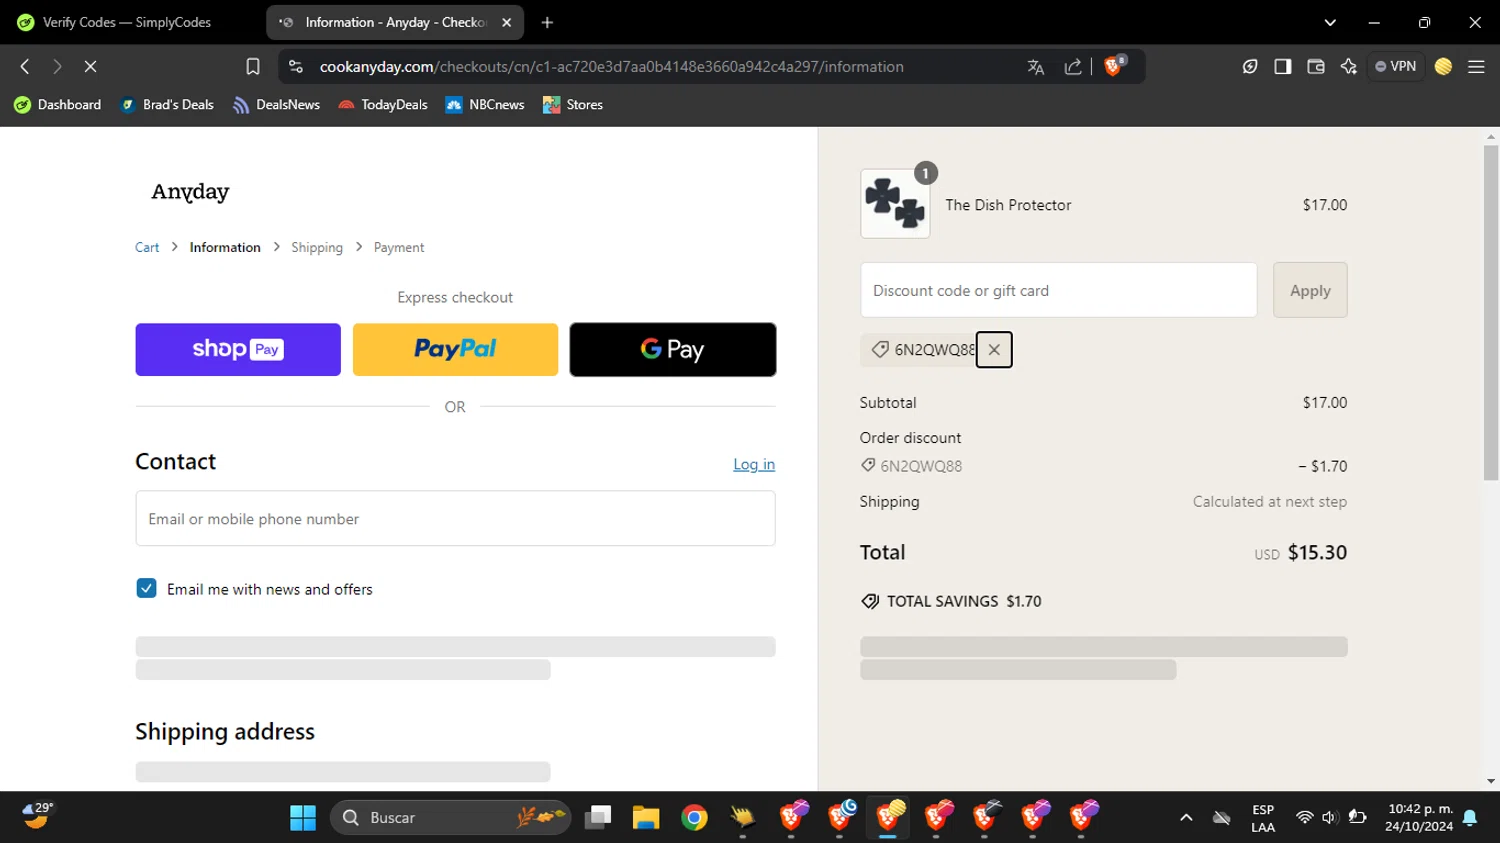This screenshot has height=843, width=1500.
Task: Pay with Google Pay button
Action: [673, 350]
